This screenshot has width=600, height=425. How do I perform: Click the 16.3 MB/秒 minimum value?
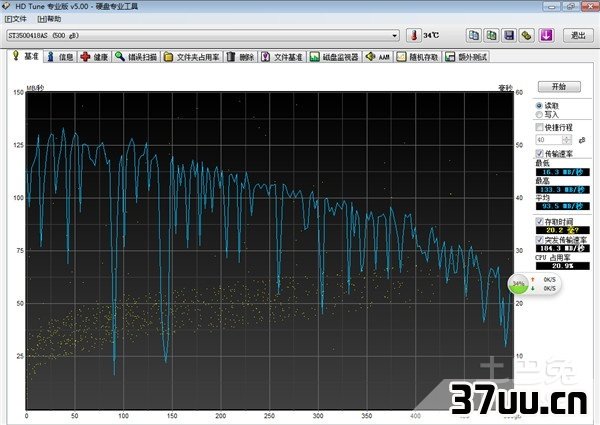coord(562,172)
